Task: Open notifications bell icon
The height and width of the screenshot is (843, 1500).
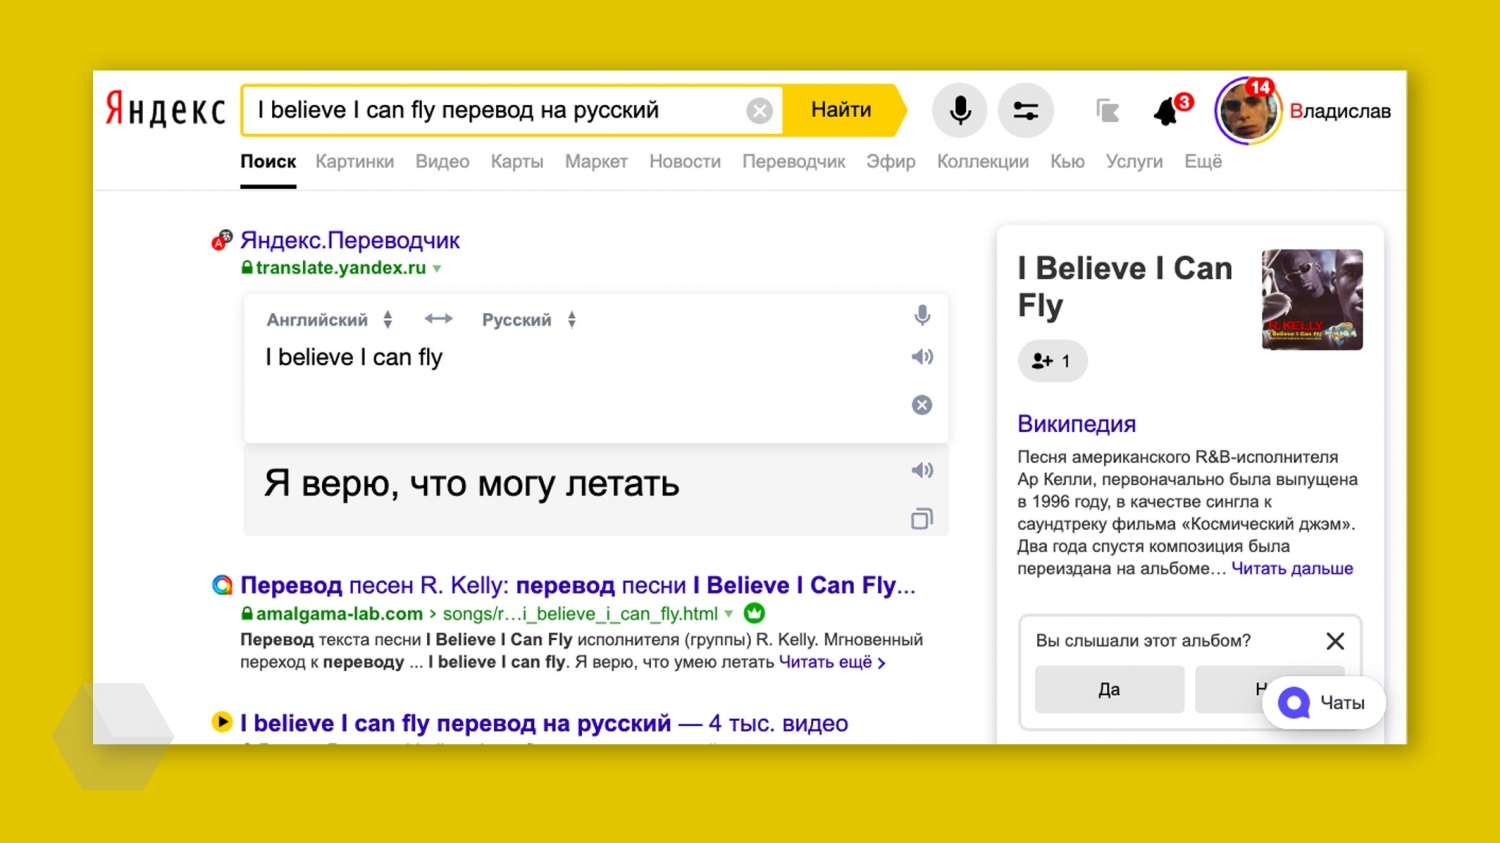Action: pyautogui.click(x=1167, y=111)
